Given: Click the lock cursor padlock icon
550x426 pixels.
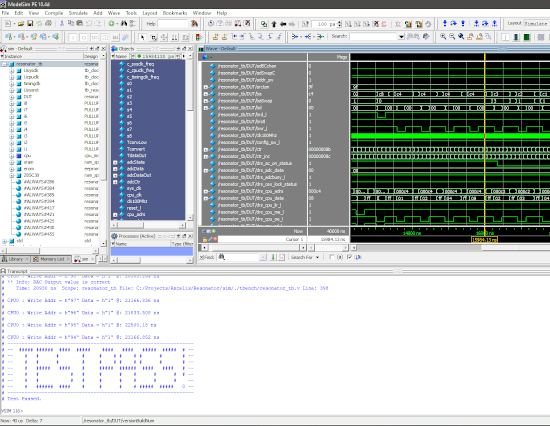Looking at the screenshot, I should click(205, 239).
